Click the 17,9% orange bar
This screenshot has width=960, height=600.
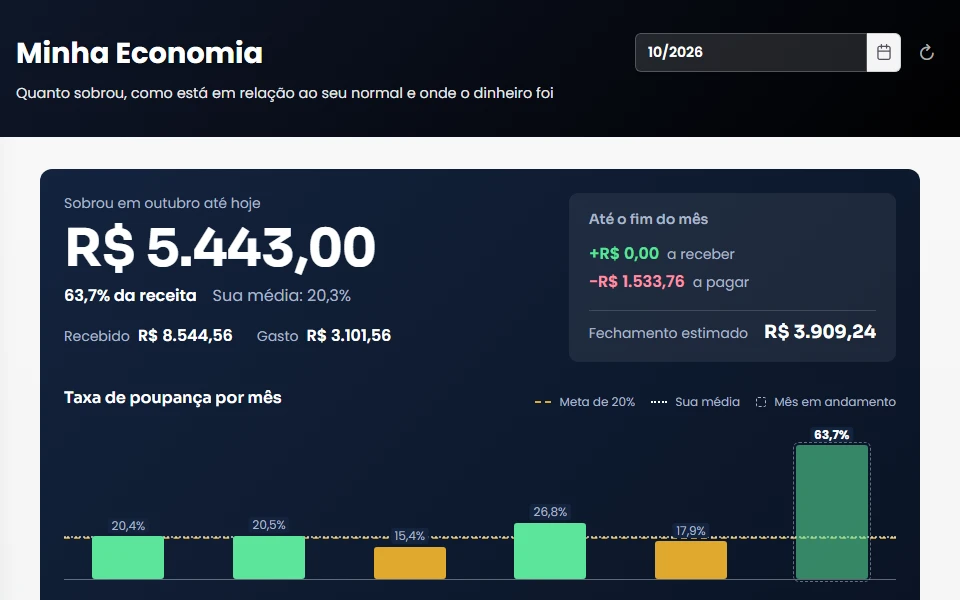[x=691, y=560]
